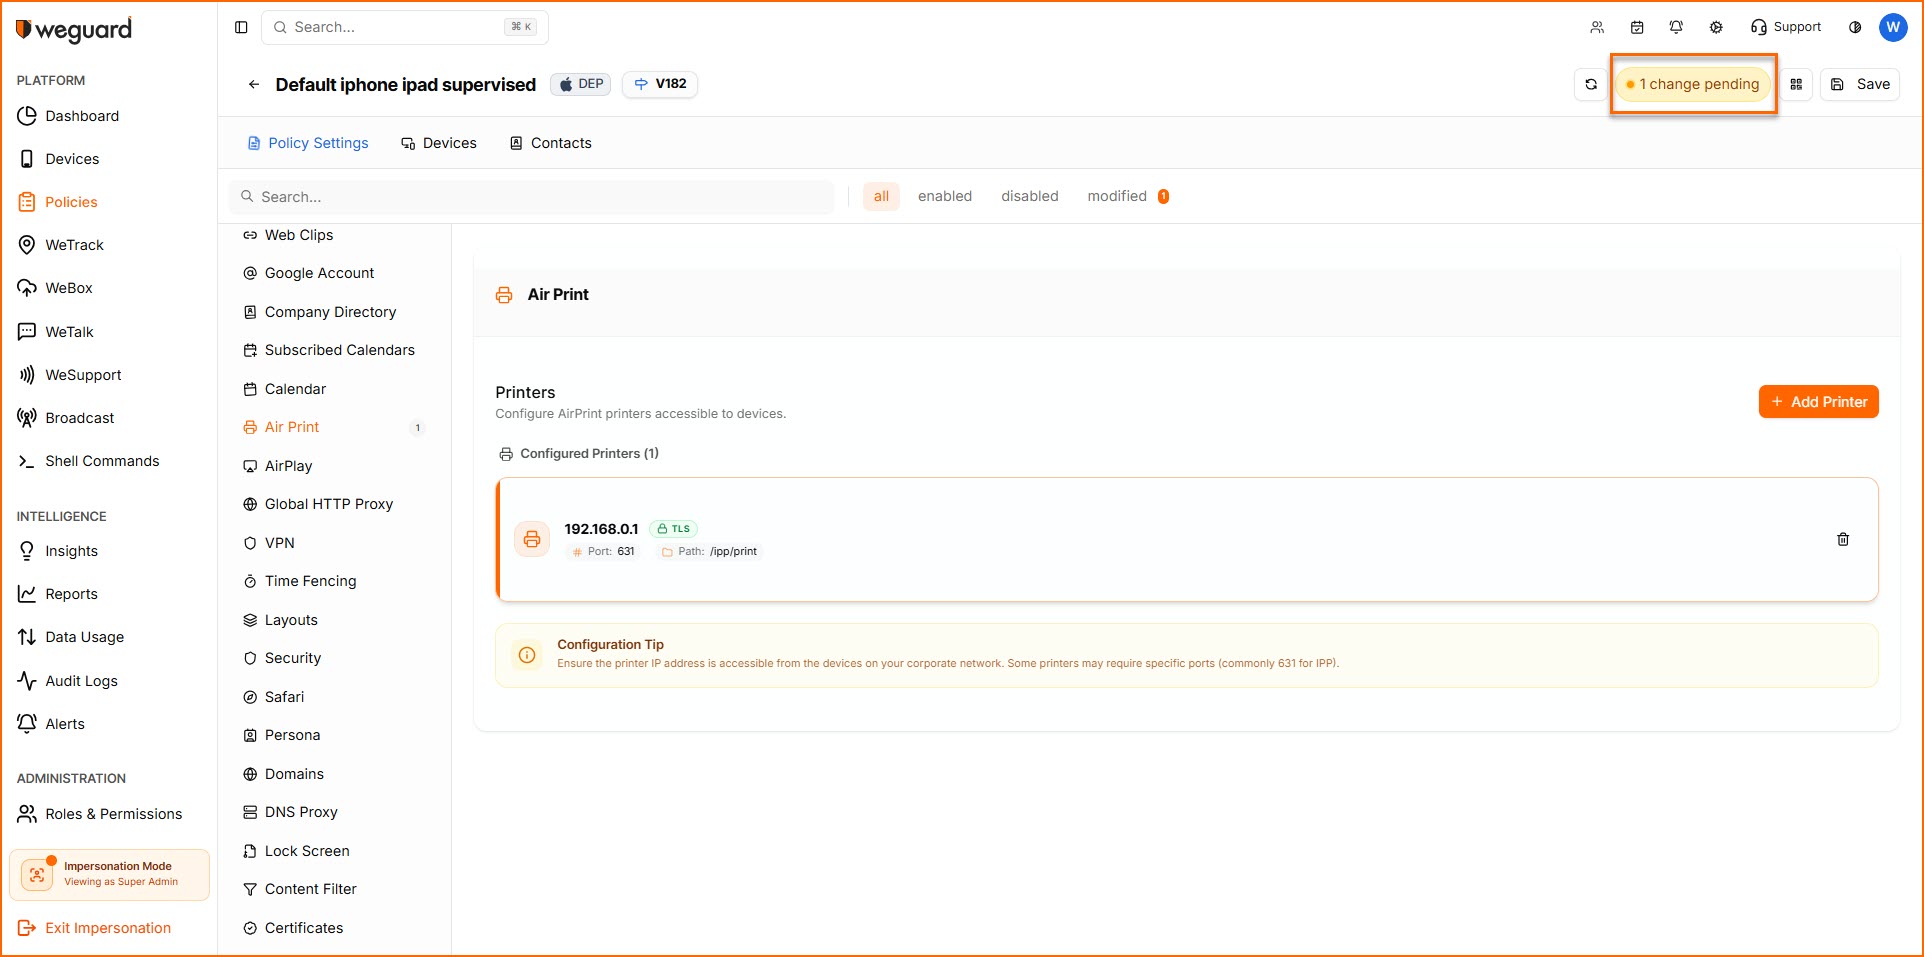Viewport: 1924px width, 957px height.
Task: Click the calendar icon in top header
Action: point(1637,27)
